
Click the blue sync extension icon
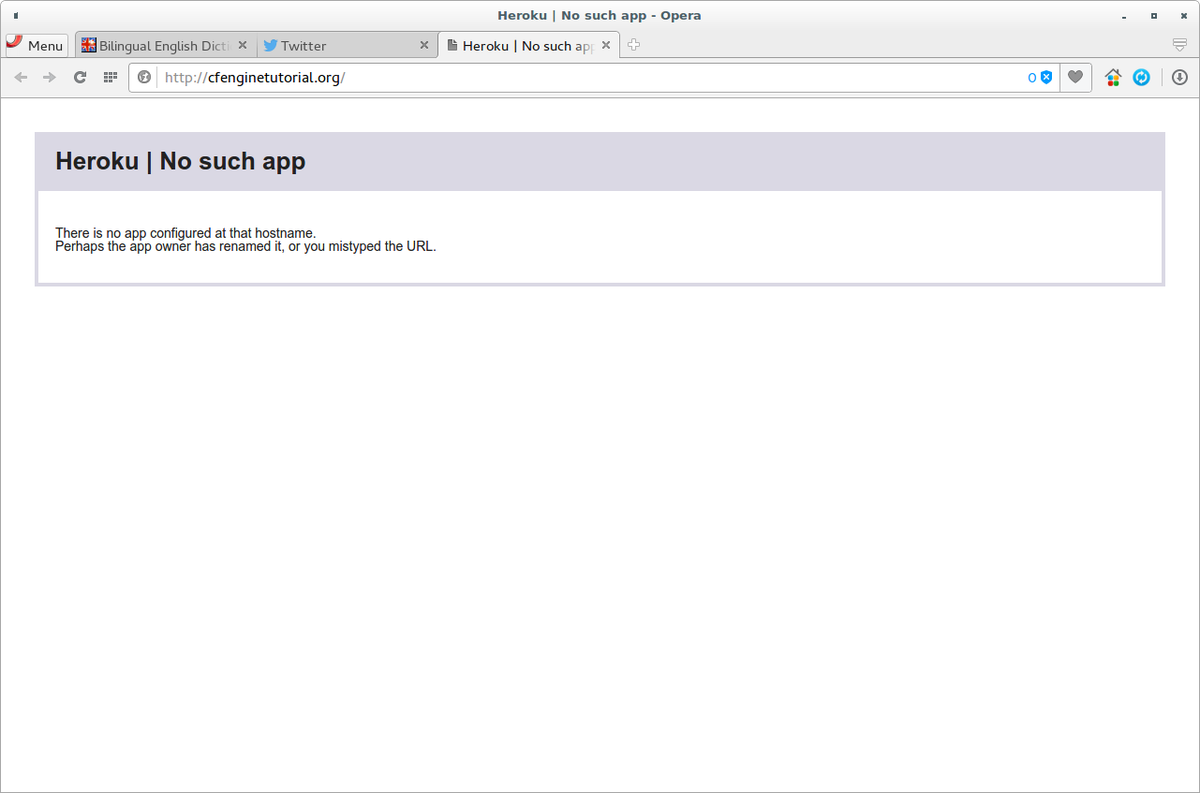coord(1141,77)
